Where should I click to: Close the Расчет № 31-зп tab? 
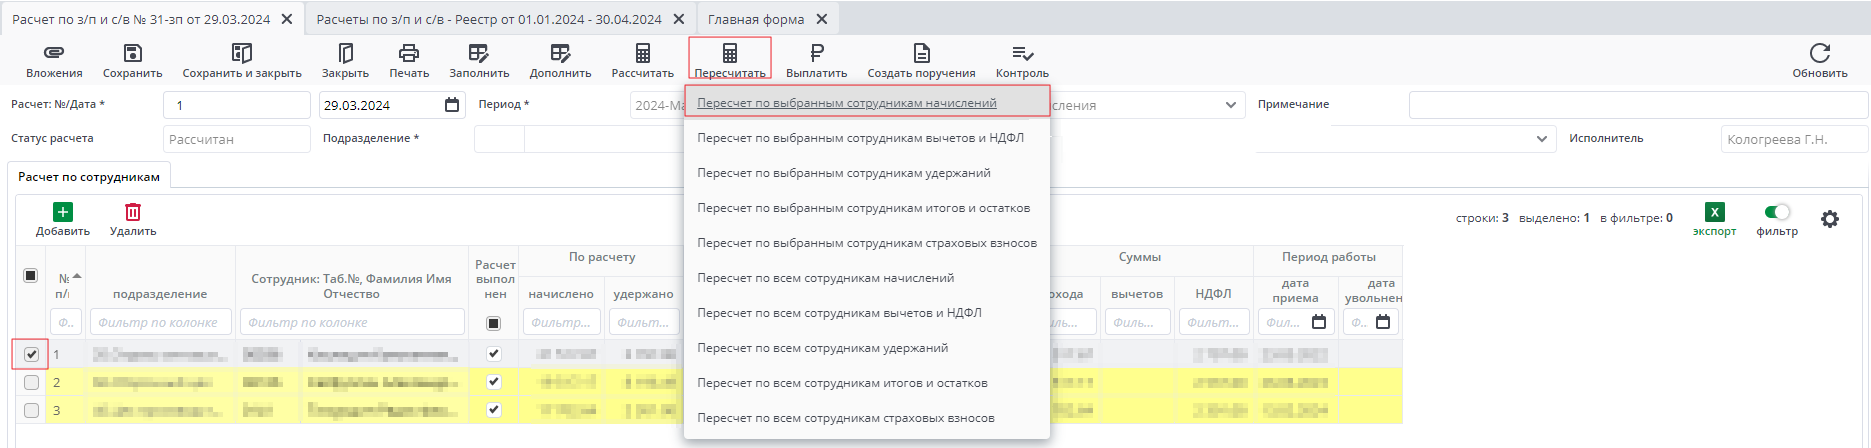[287, 19]
